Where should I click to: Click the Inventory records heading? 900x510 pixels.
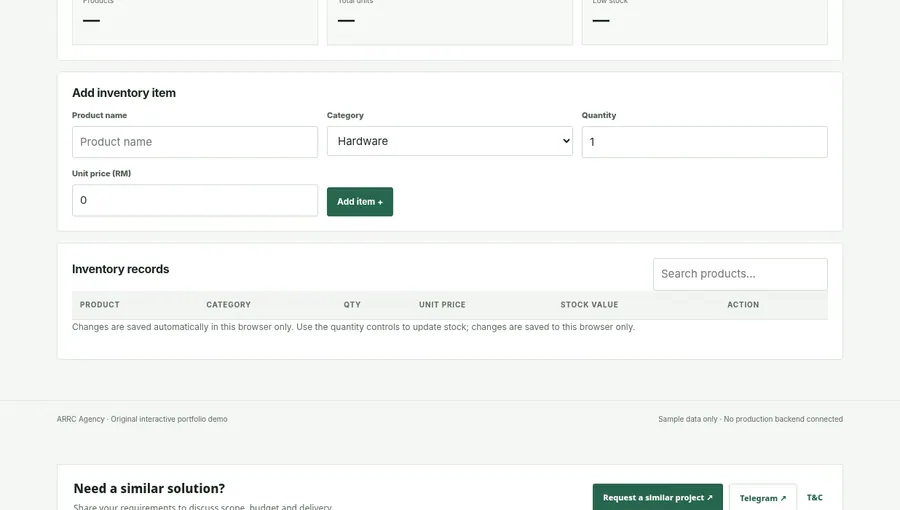click(x=121, y=269)
